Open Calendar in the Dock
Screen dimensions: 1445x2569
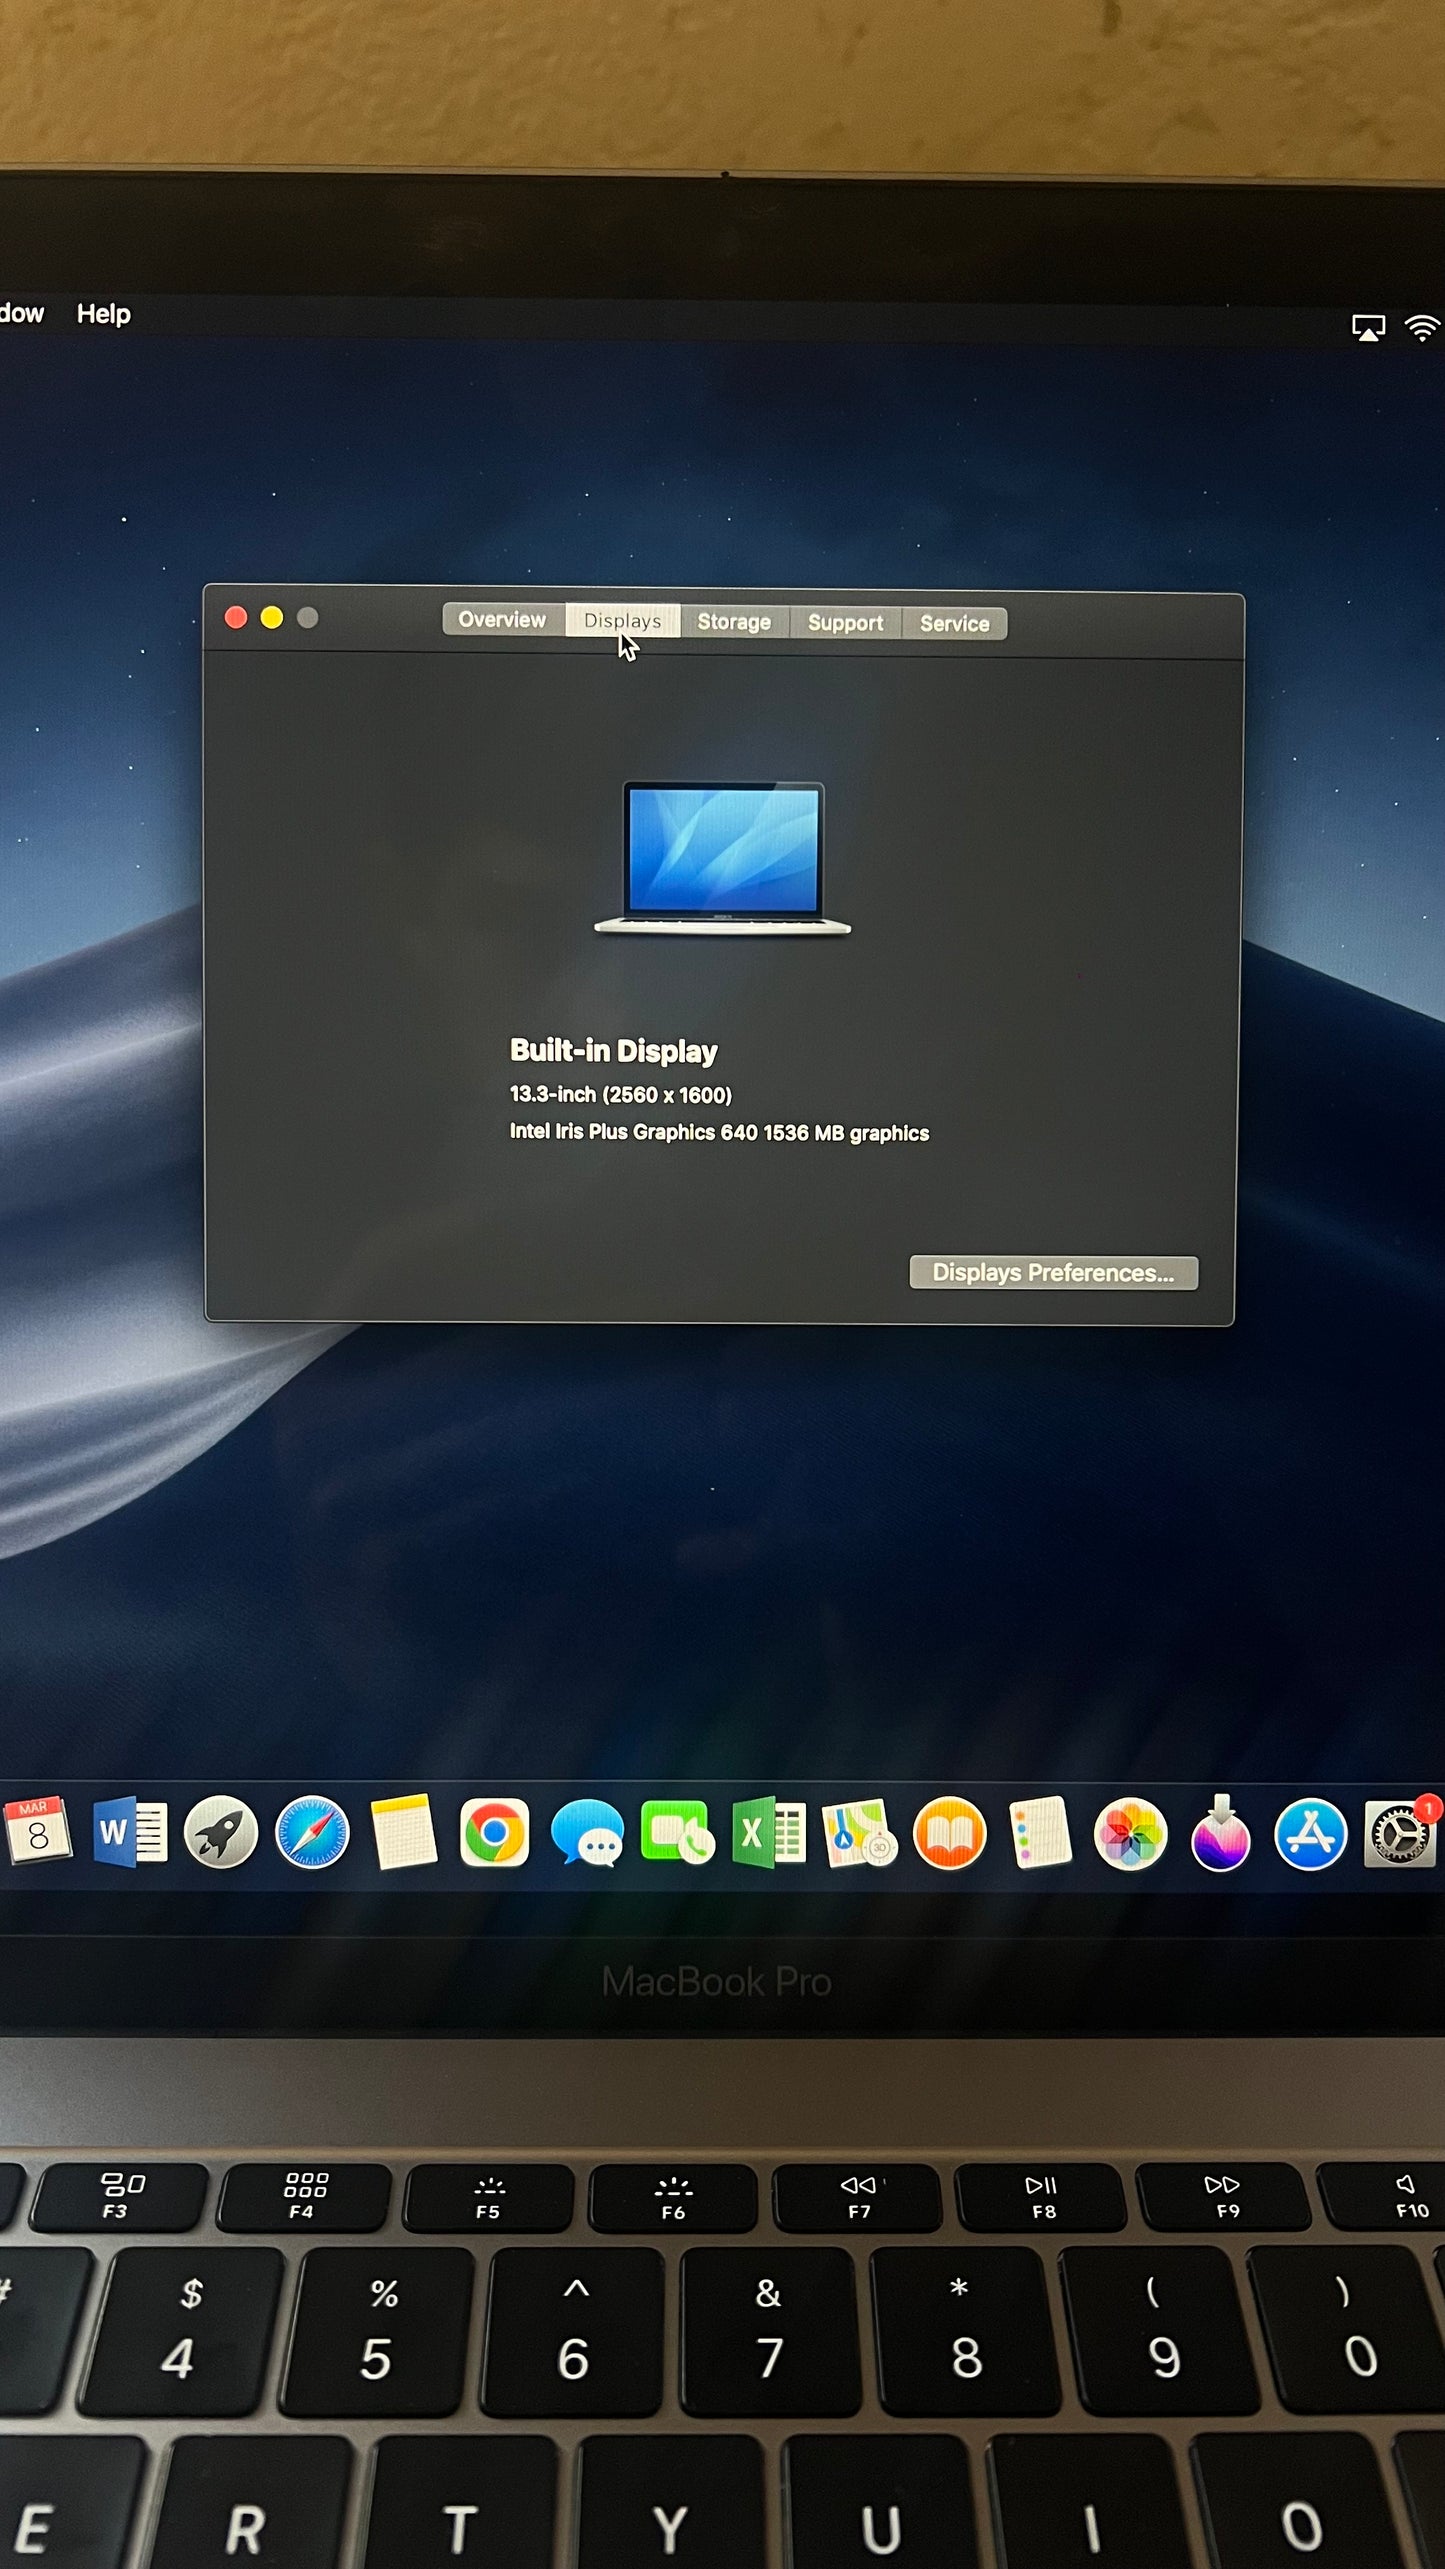37,1831
